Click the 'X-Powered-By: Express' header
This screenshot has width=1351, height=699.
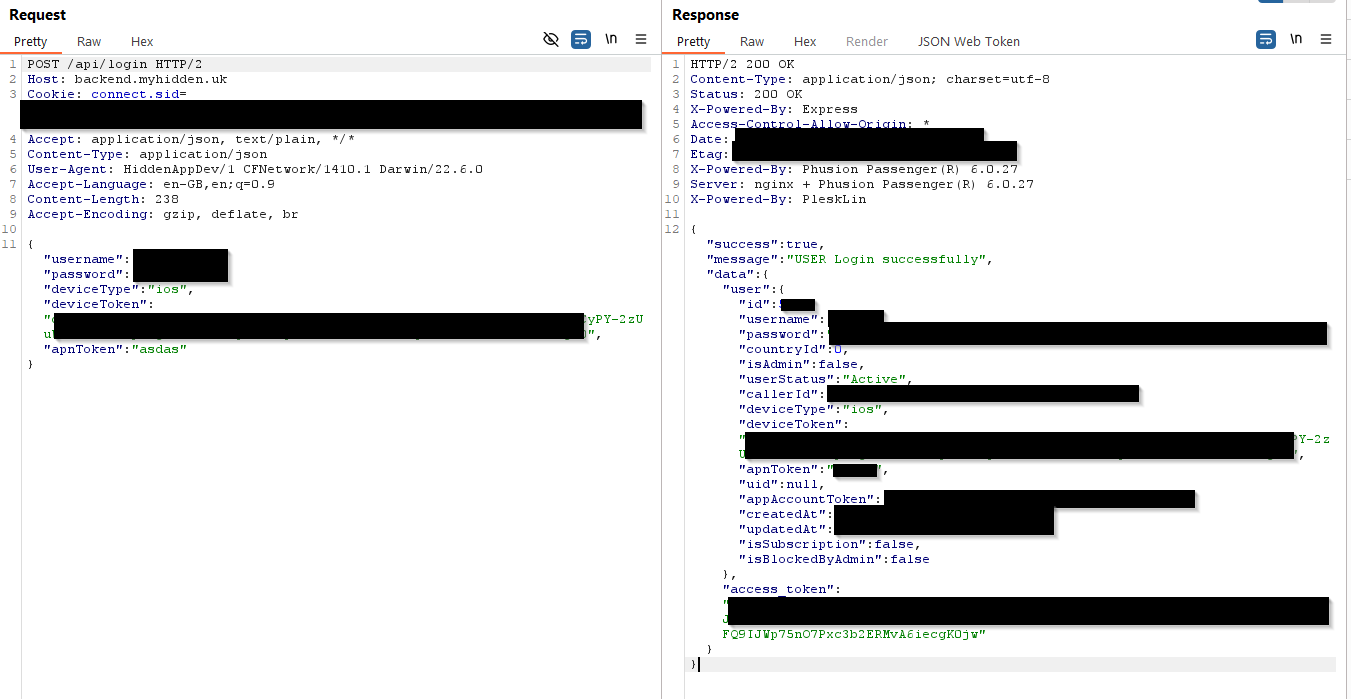point(774,109)
